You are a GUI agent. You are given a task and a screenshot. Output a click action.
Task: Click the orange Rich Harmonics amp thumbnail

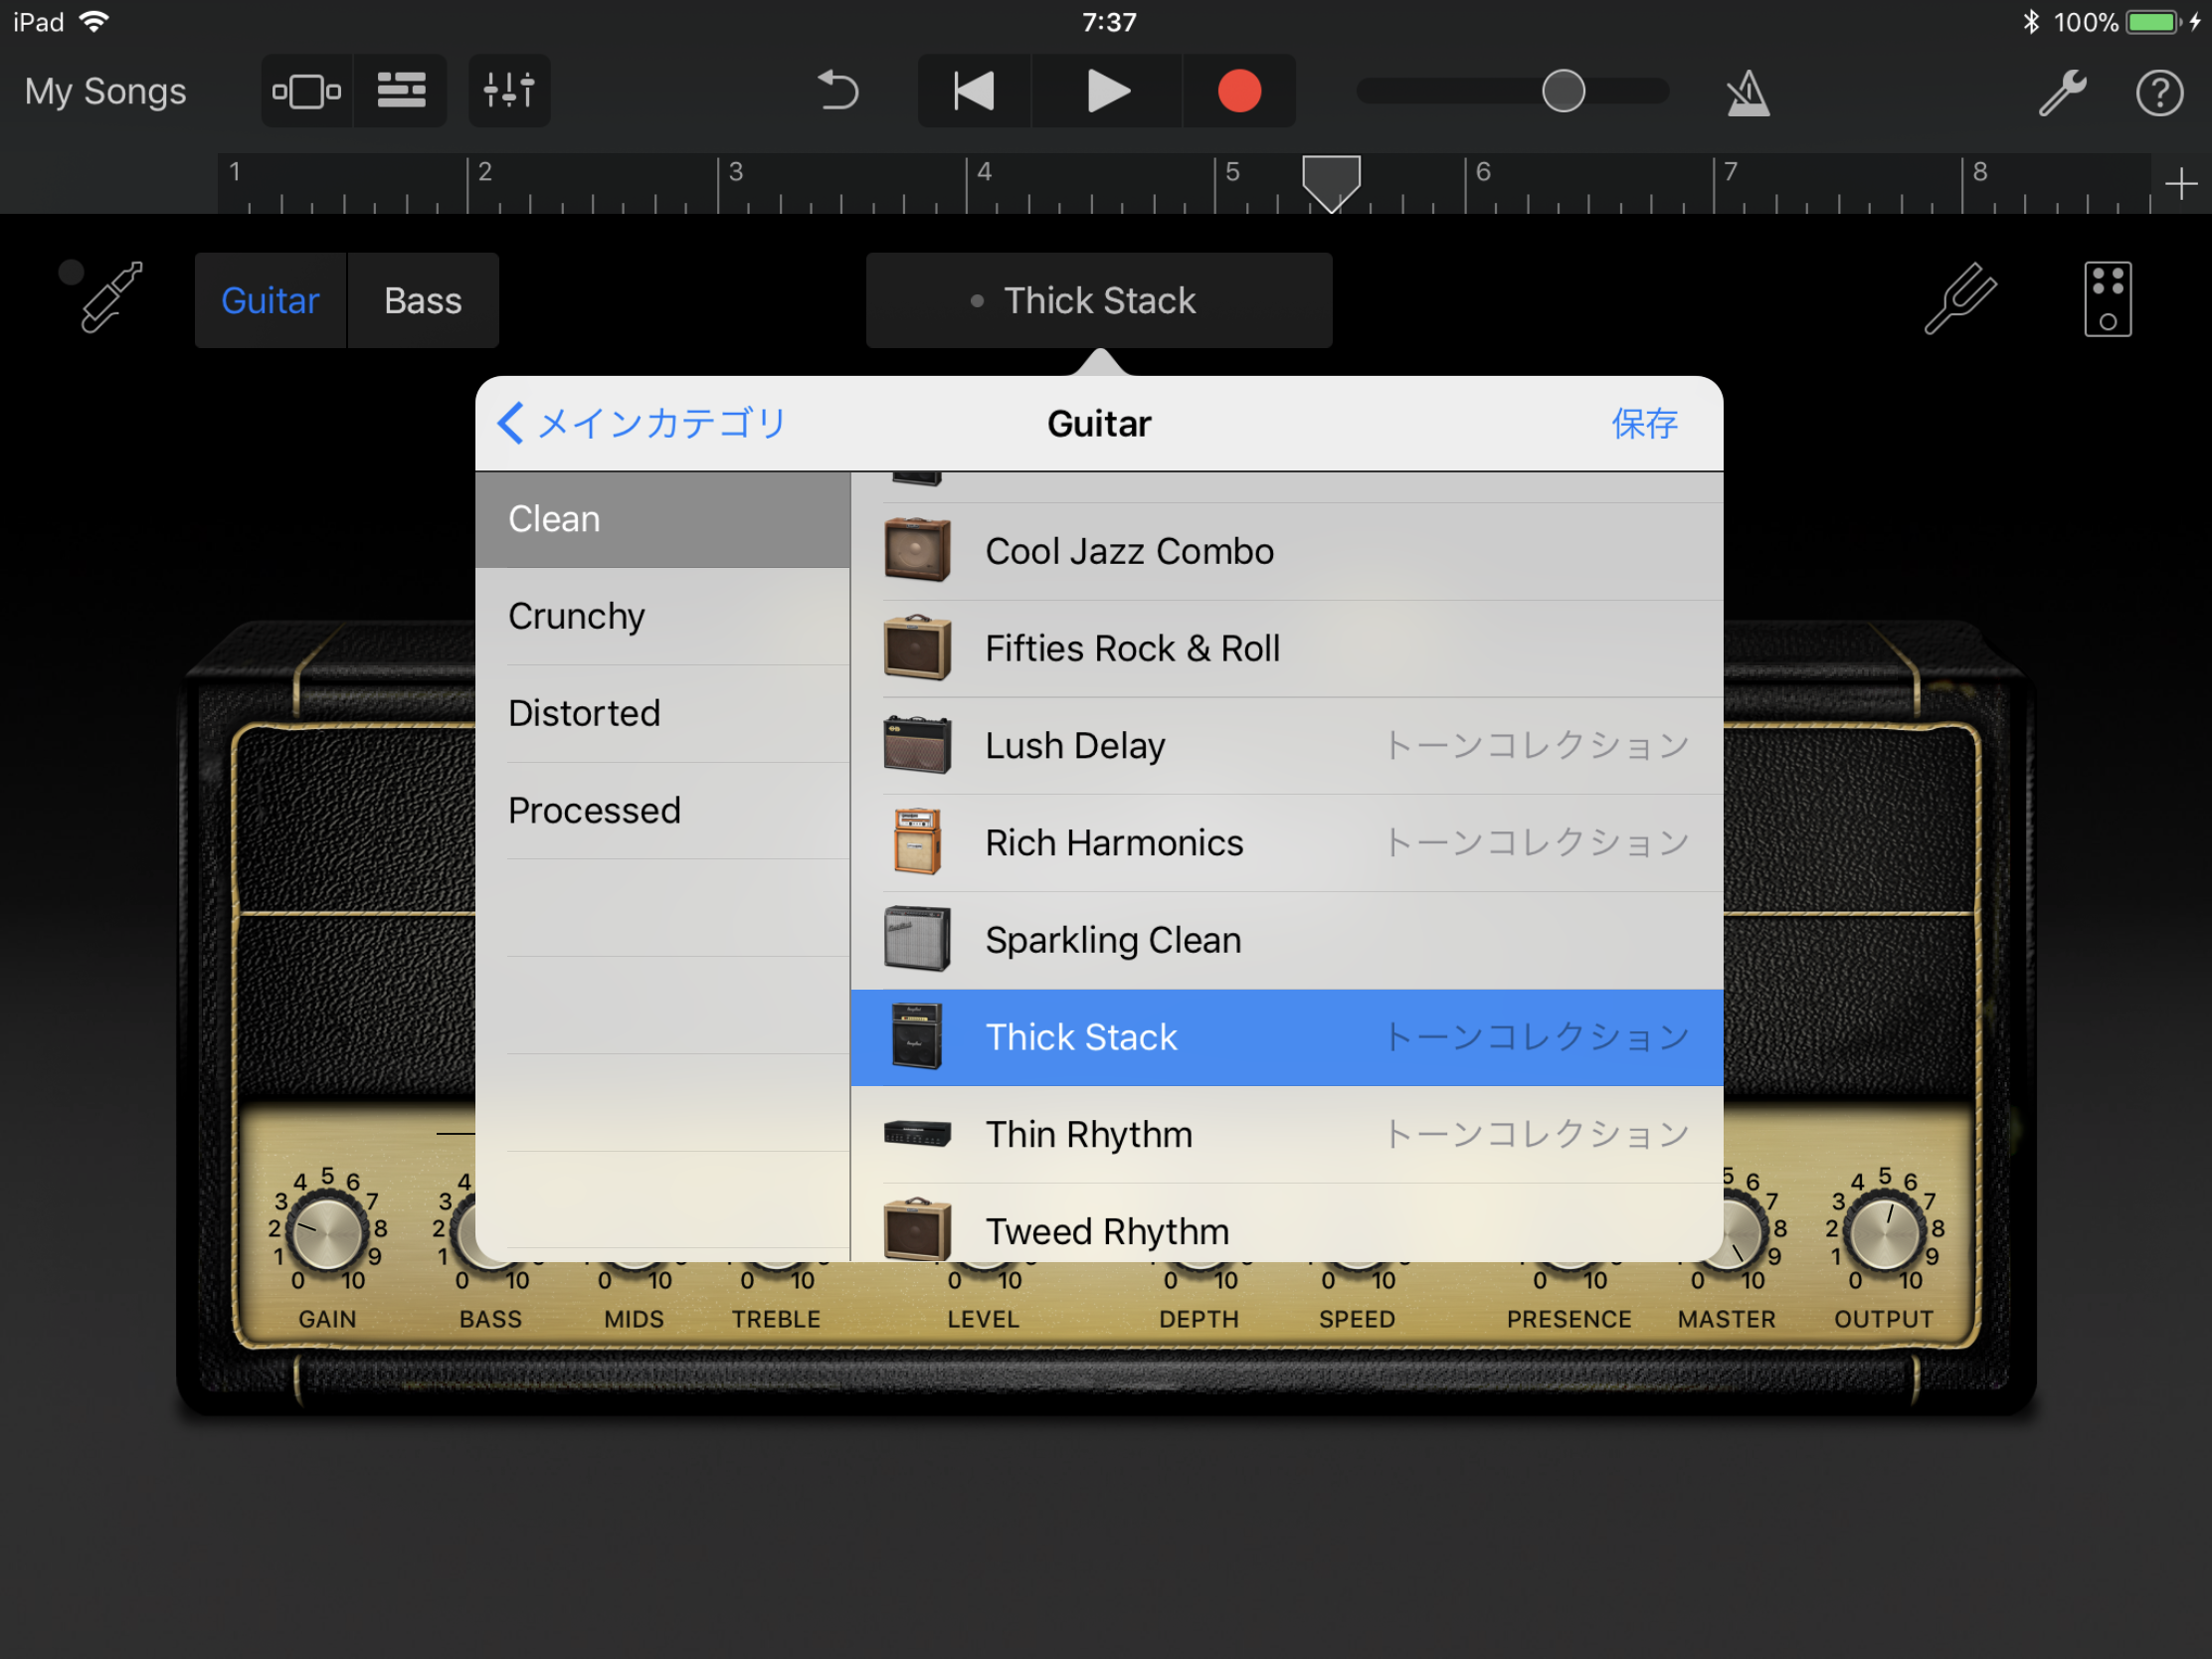coord(917,841)
